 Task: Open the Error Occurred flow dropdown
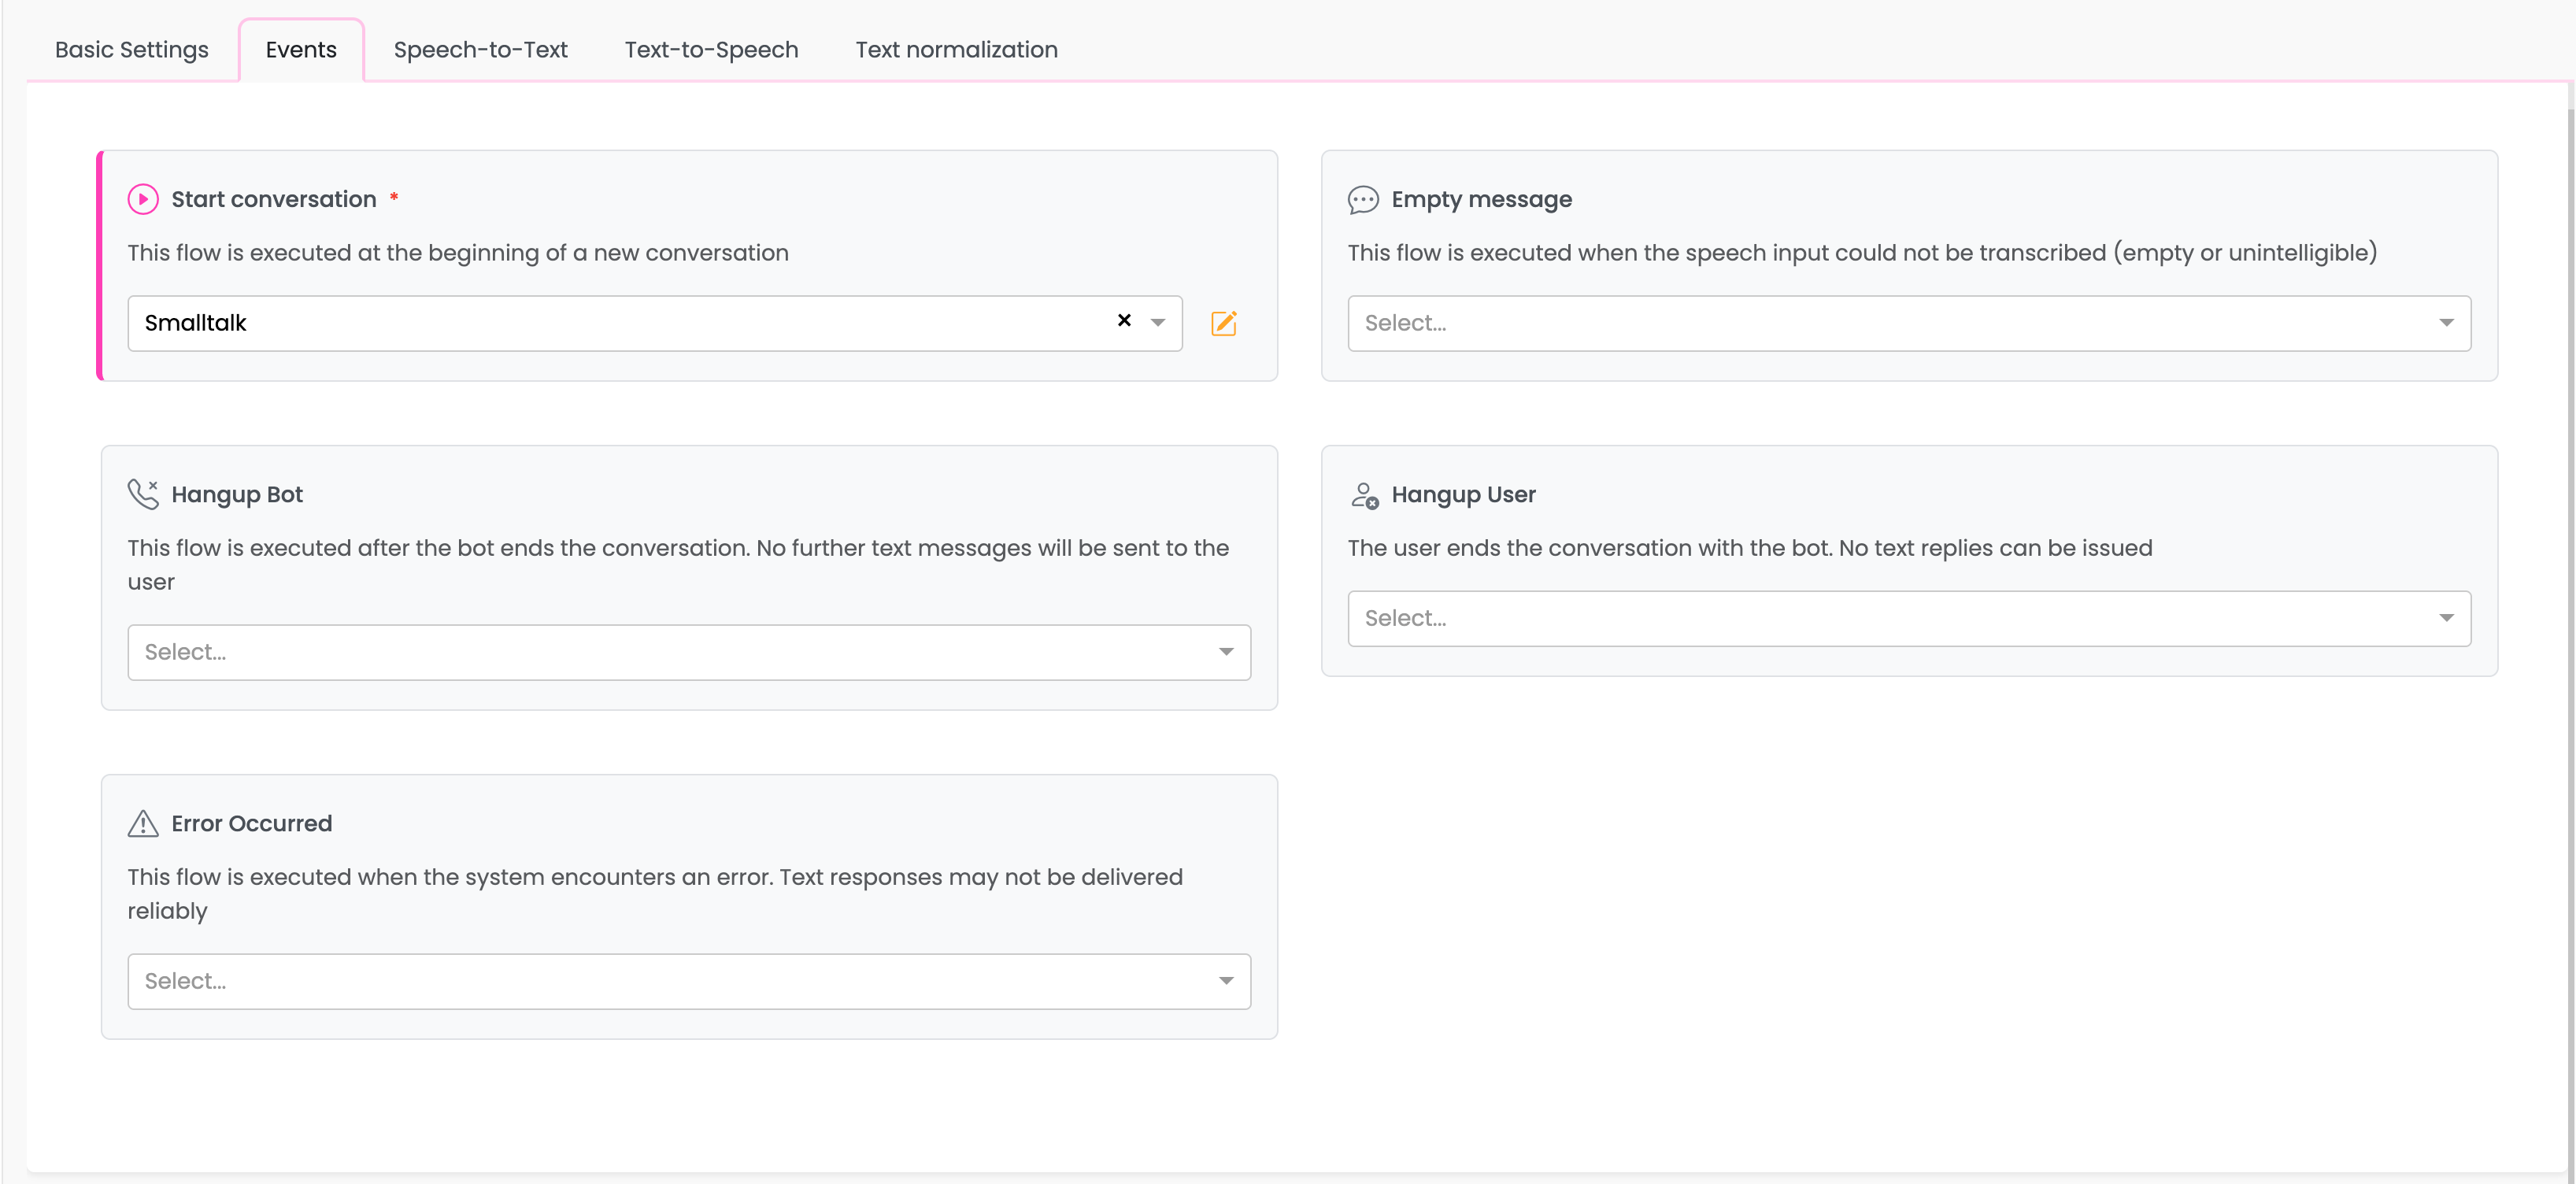[x=689, y=981]
